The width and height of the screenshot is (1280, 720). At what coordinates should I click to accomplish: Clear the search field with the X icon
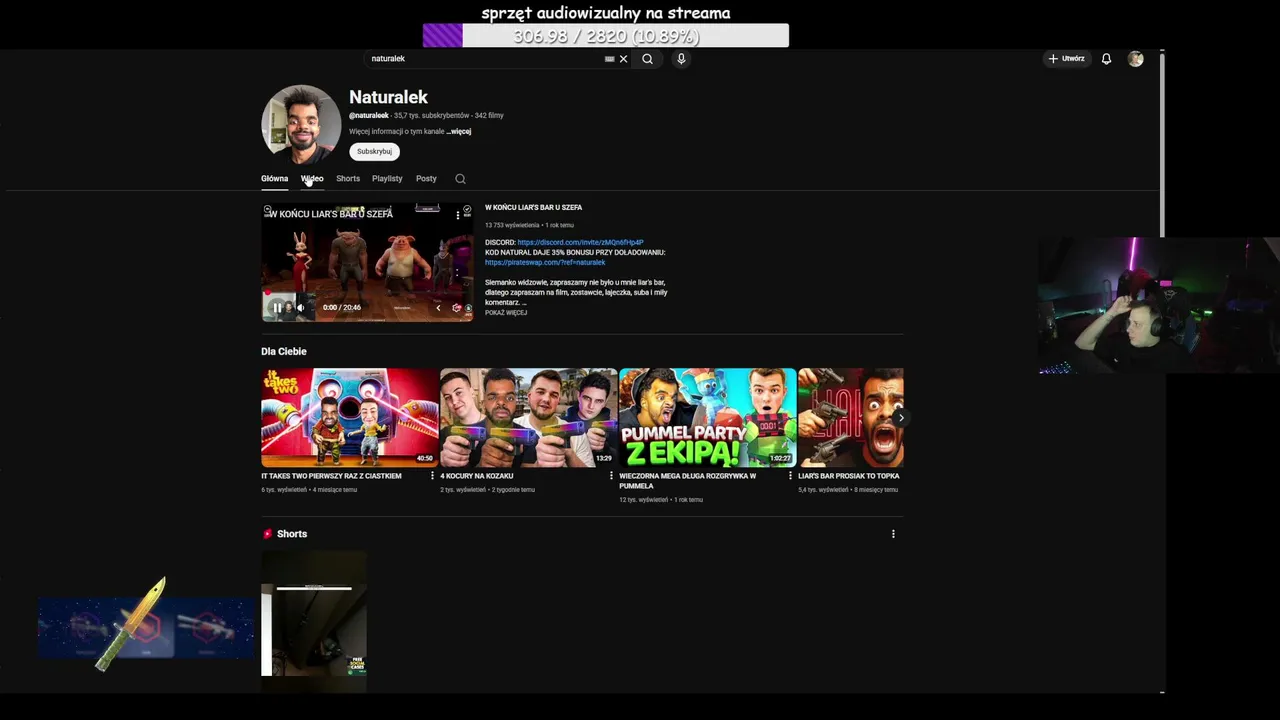[x=623, y=59]
